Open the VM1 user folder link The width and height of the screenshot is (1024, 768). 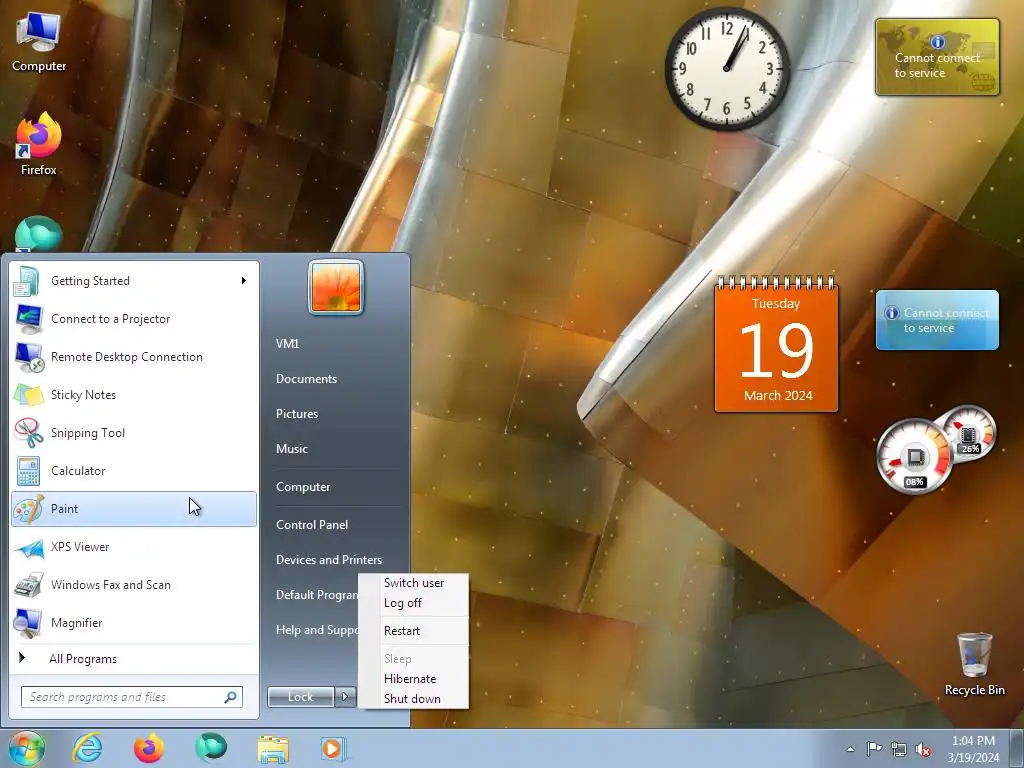[x=287, y=344]
